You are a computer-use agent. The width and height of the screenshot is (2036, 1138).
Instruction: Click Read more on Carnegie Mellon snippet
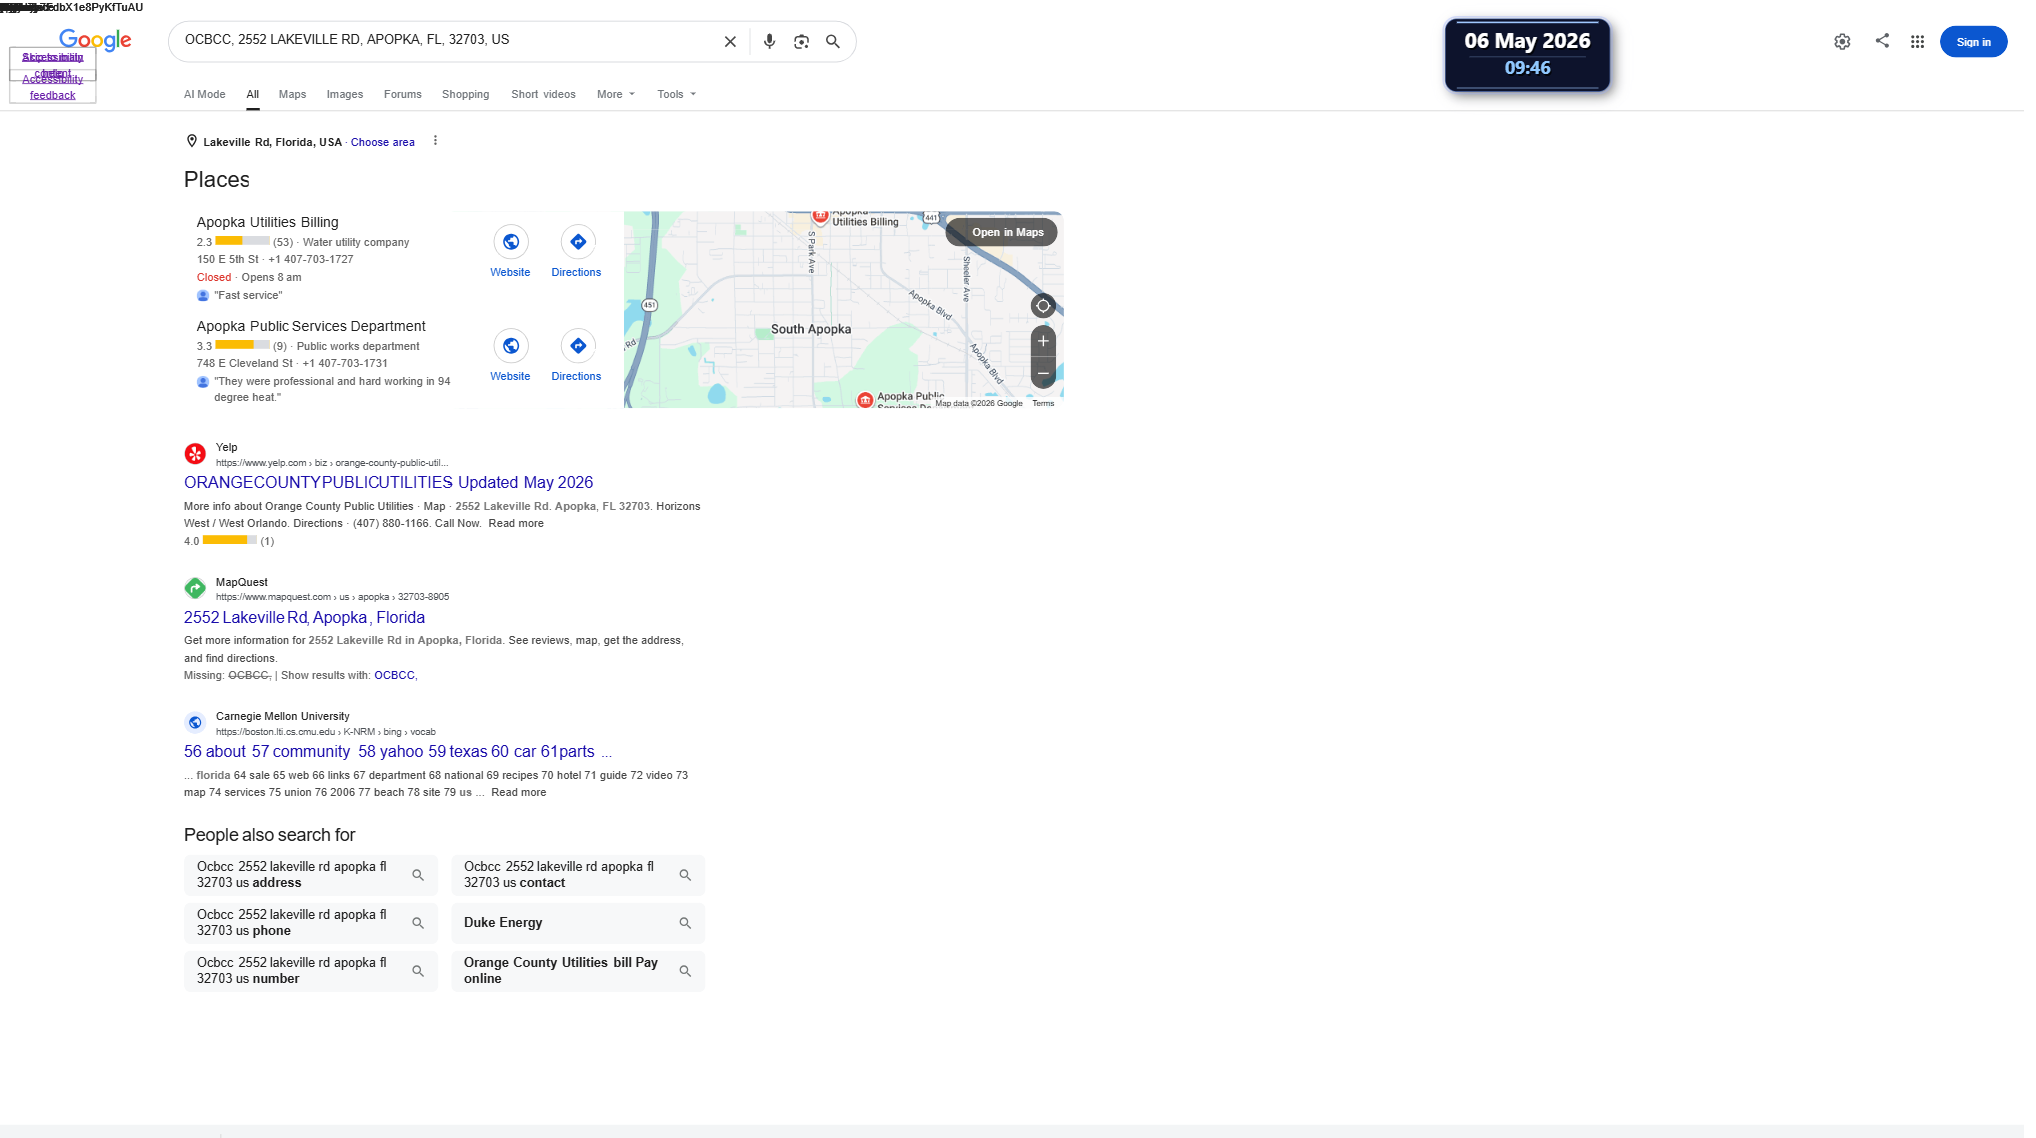click(519, 793)
